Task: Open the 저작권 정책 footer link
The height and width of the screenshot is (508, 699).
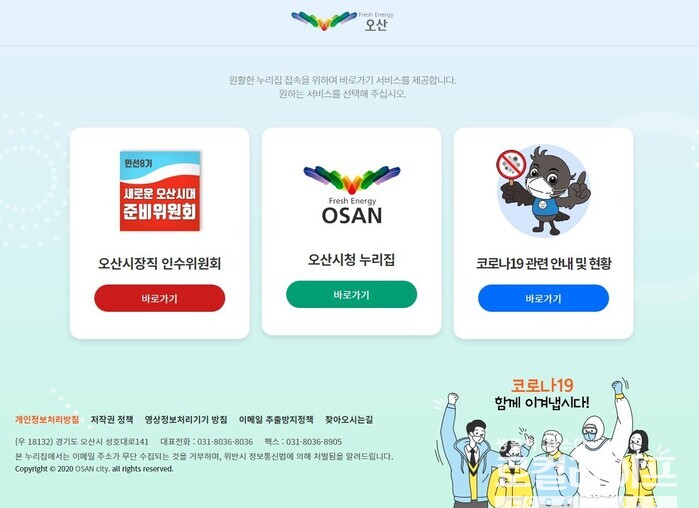Action: tap(112, 419)
